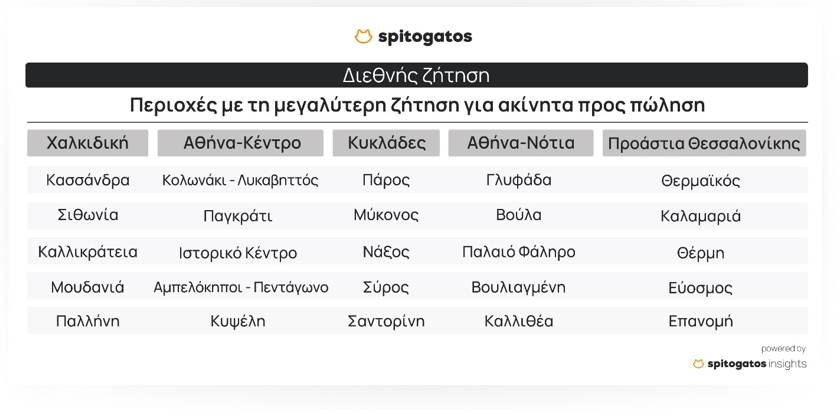
Task: Click the spitogatos cat logo icon at top
Action: pyautogui.click(x=363, y=37)
